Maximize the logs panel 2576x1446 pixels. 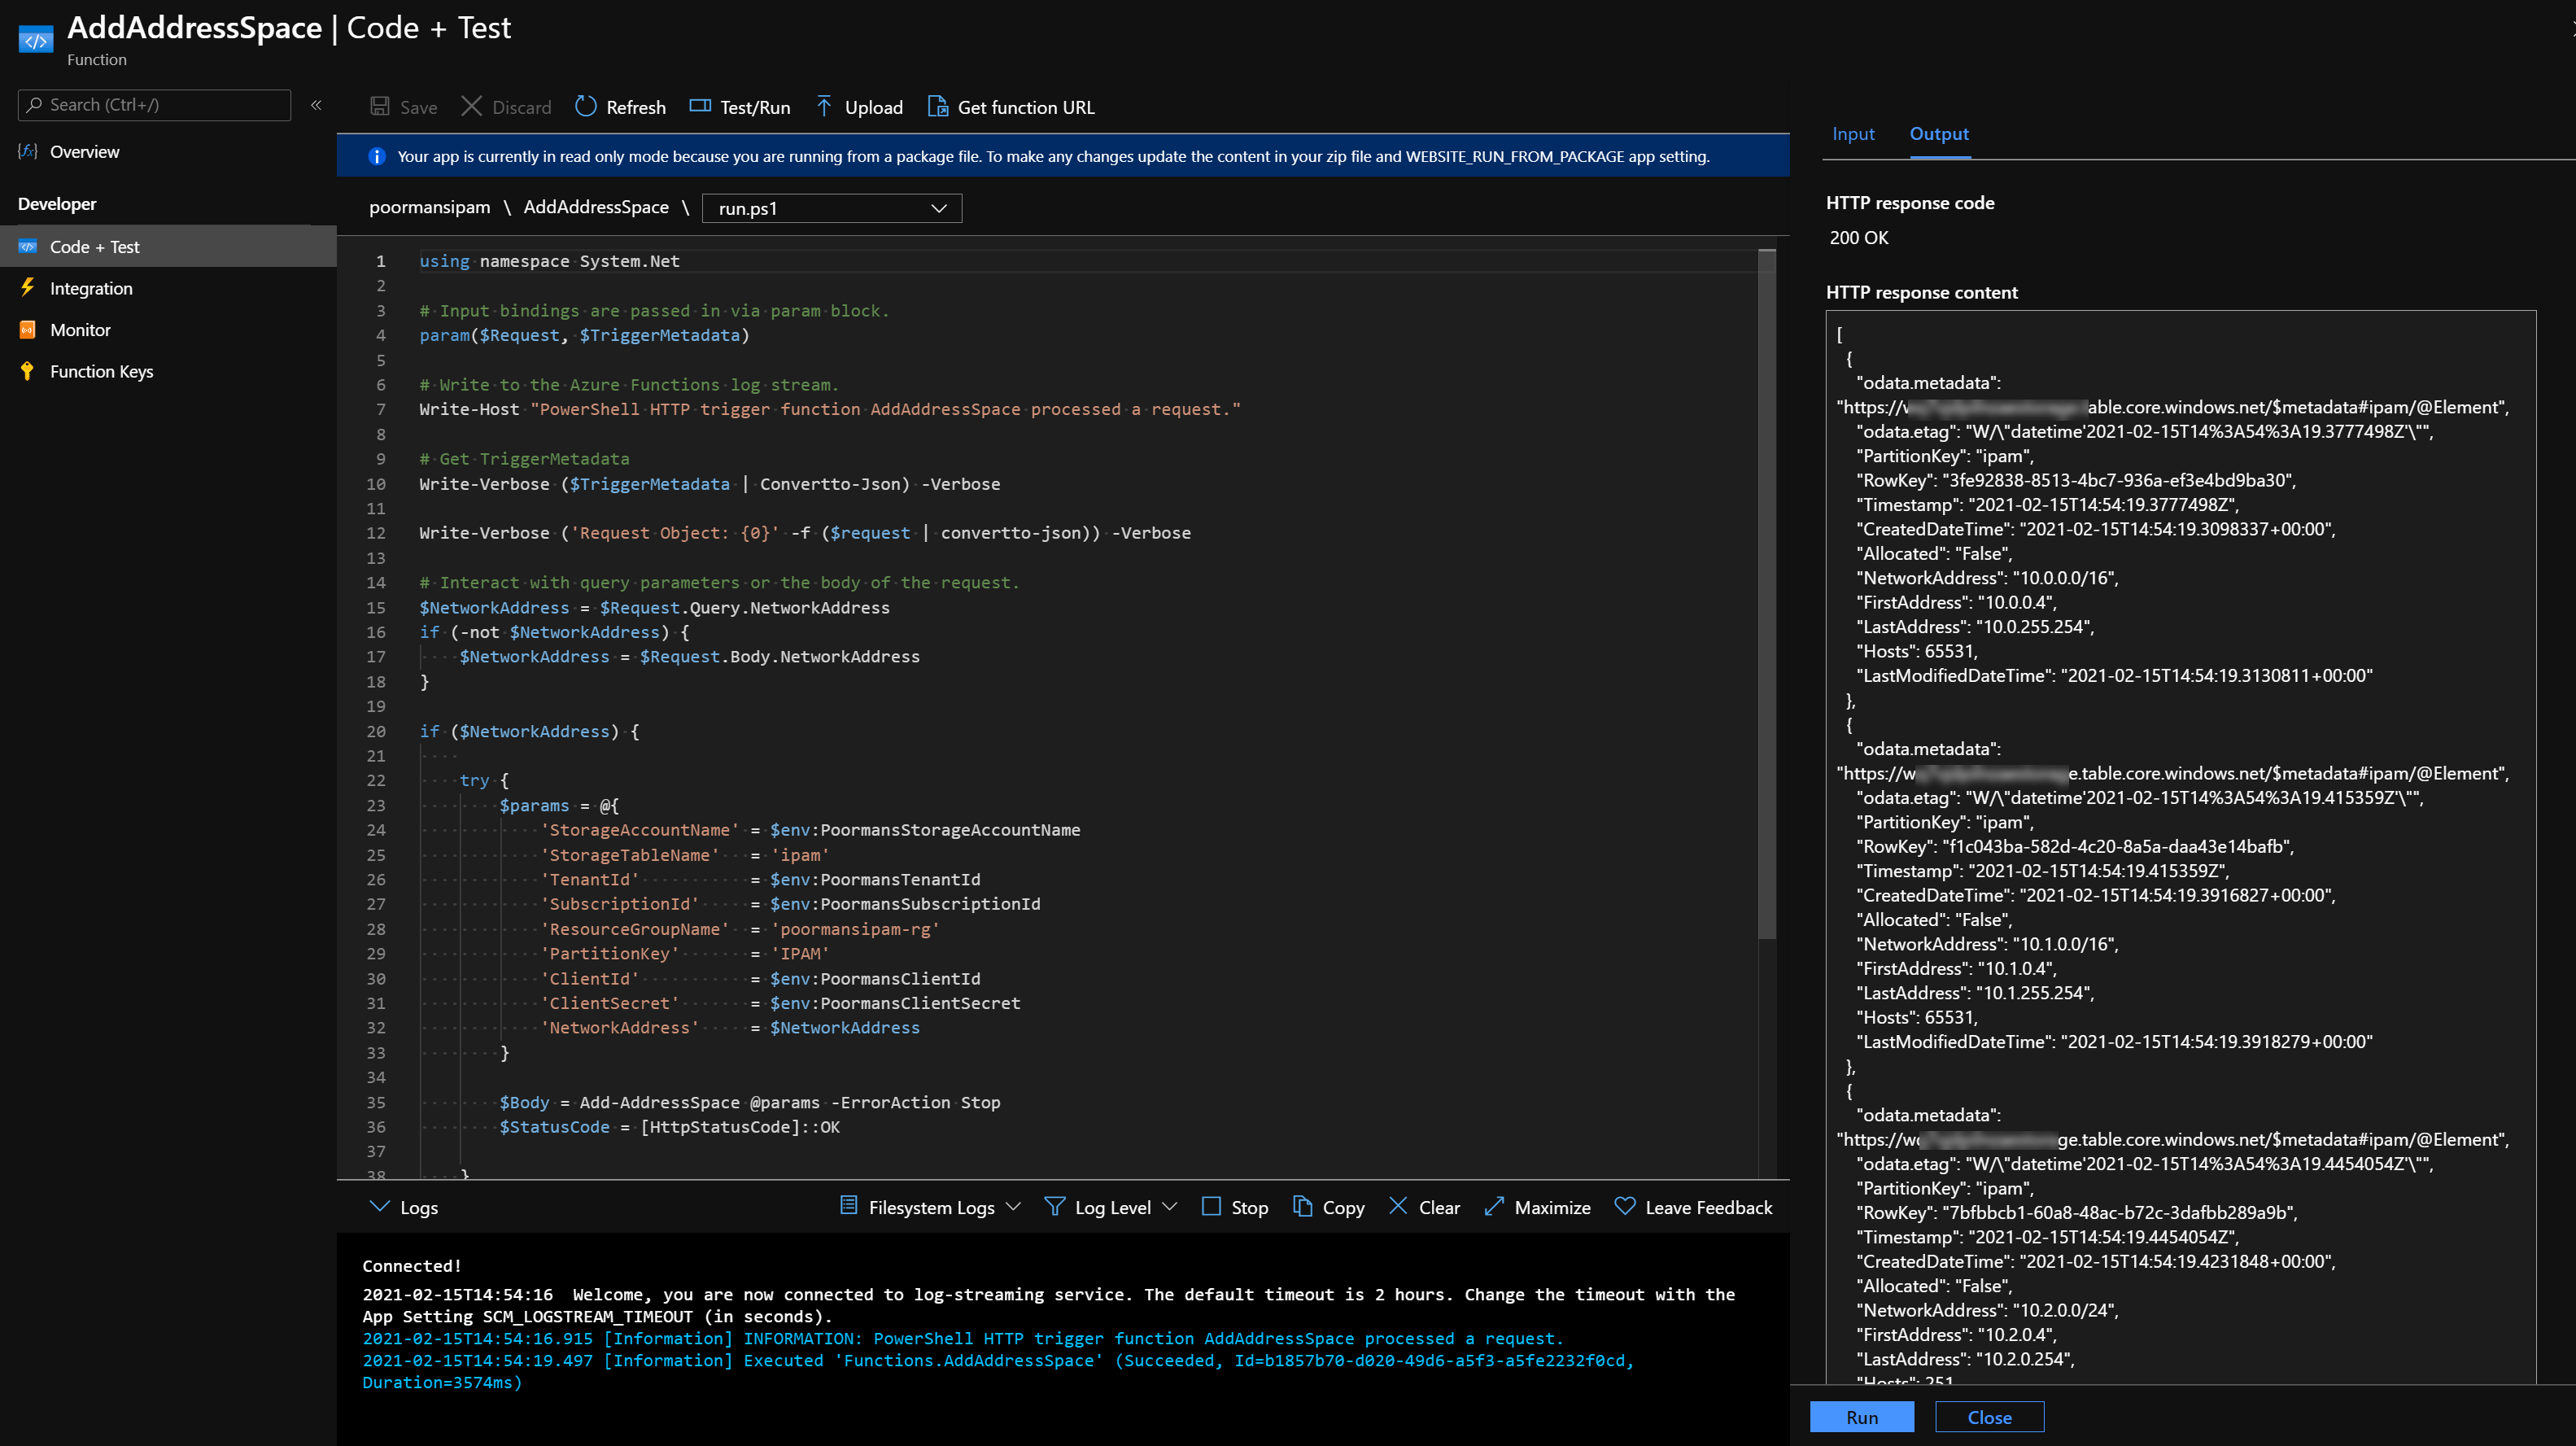coord(1537,1207)
